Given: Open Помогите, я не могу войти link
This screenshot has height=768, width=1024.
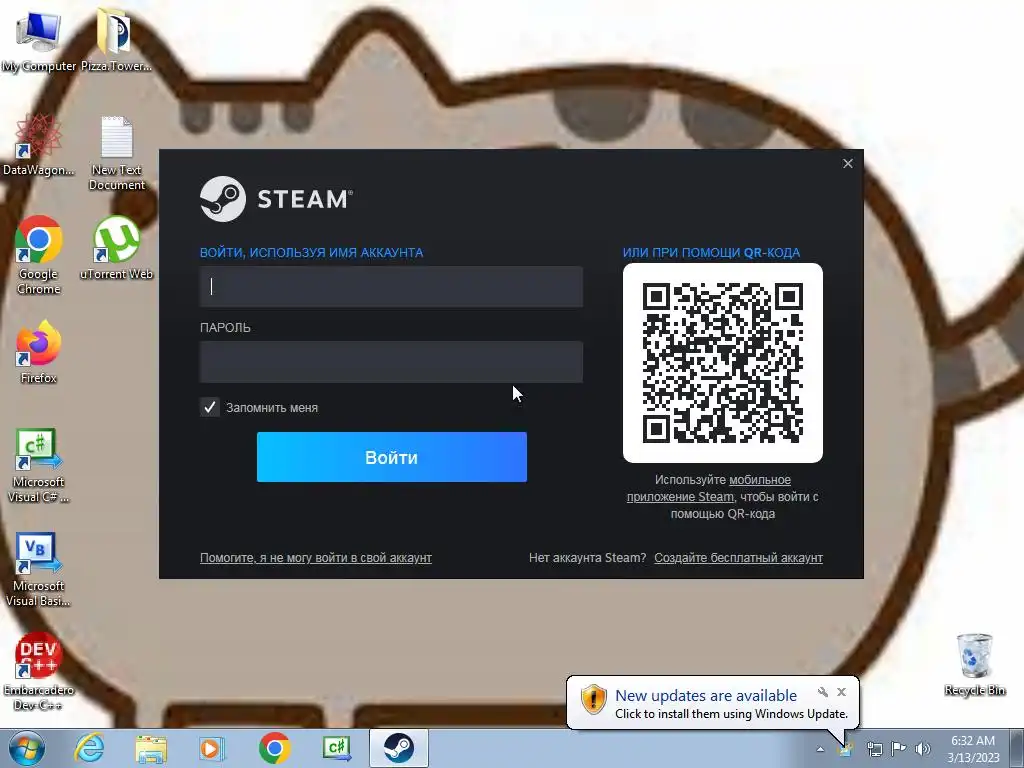Looking at the screenshot, I should 315,558.
